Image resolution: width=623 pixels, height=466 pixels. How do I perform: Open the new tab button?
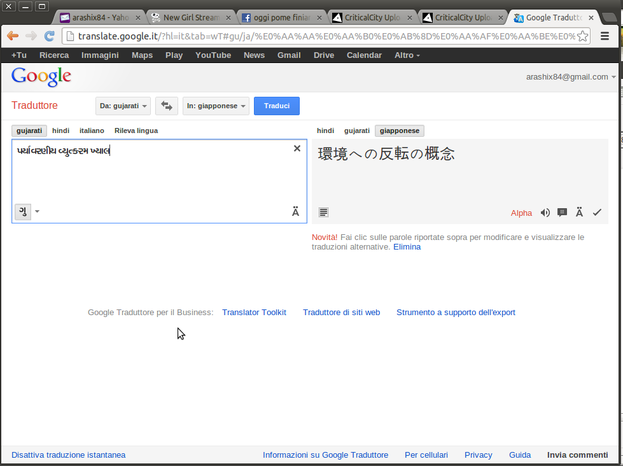608,17
